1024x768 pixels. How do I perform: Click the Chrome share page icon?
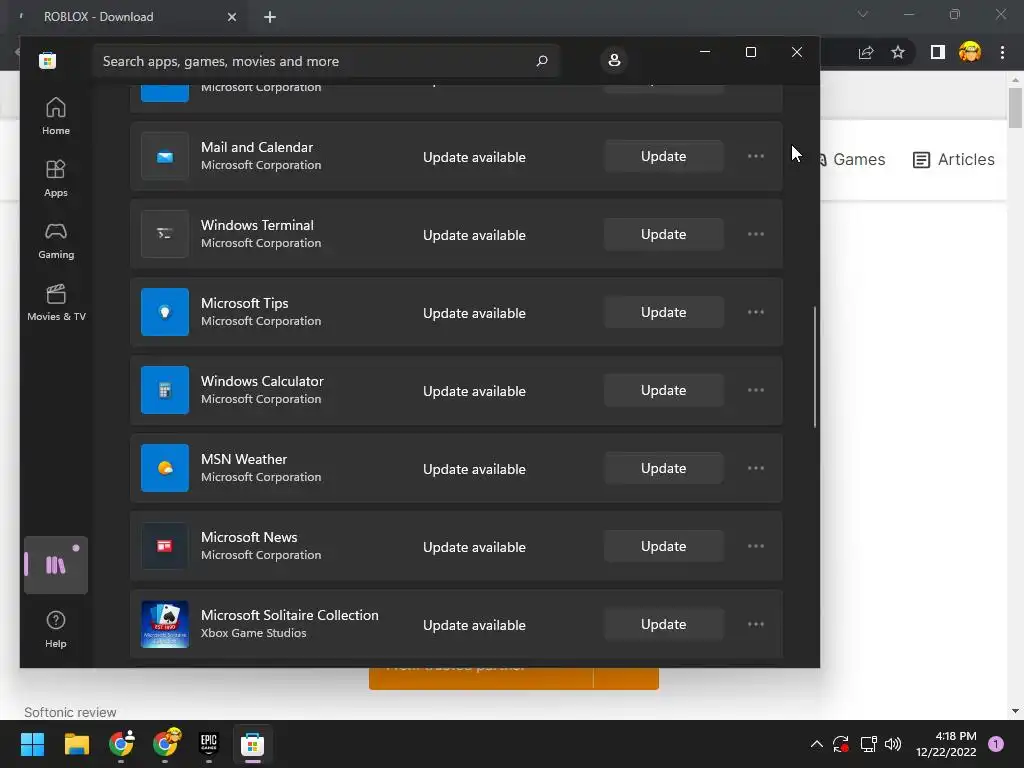(866, 52)
